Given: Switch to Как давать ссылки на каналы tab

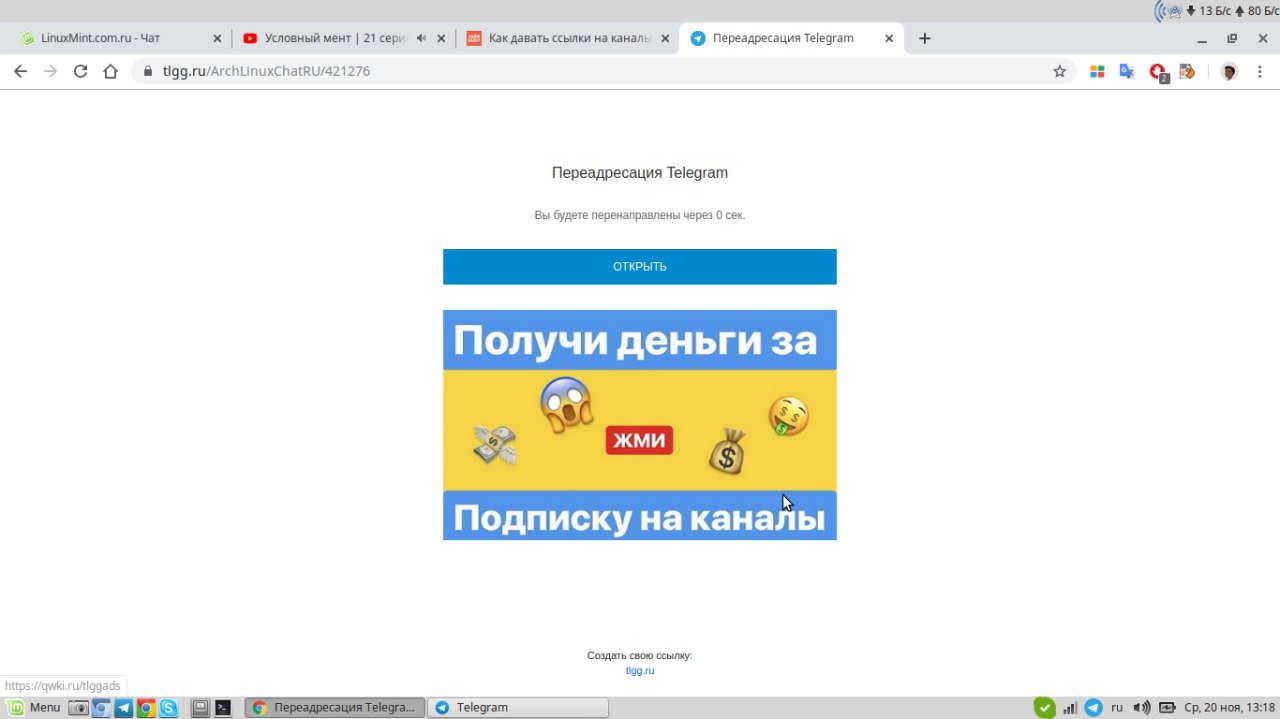Looking at the screenshot, I should tap(568, 38).
